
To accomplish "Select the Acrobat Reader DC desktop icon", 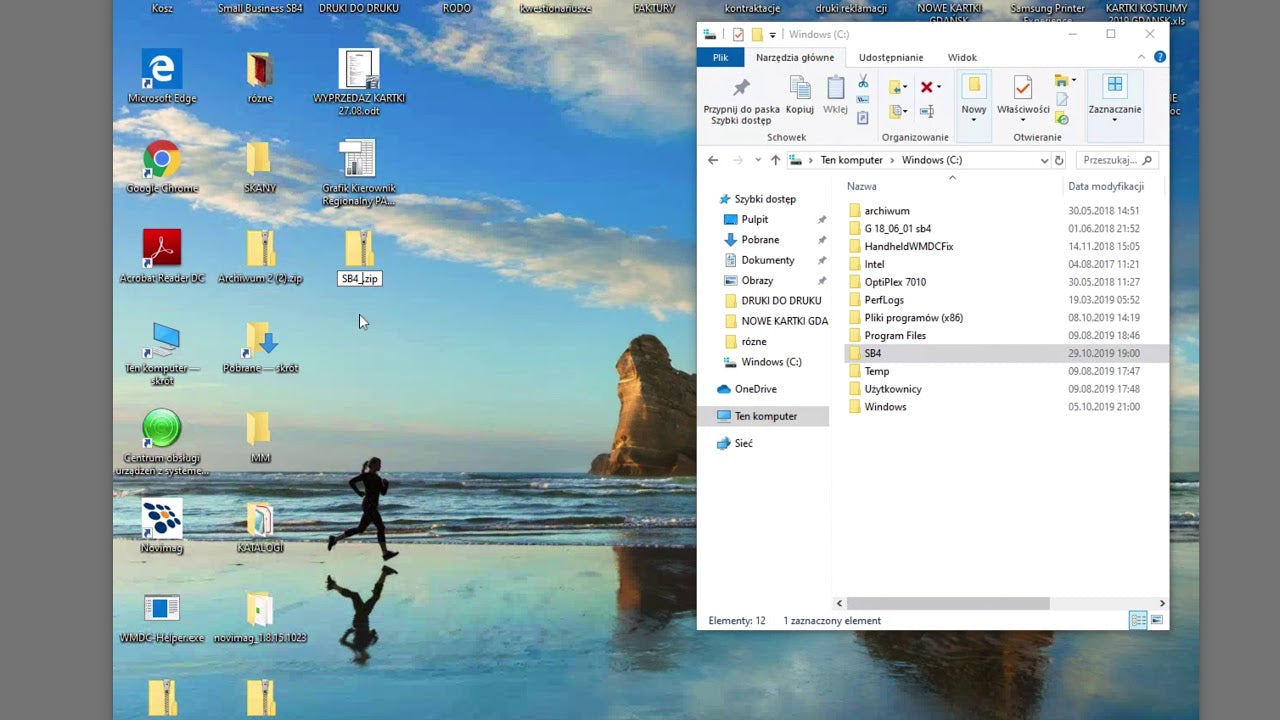I will [x=162, y=256].
